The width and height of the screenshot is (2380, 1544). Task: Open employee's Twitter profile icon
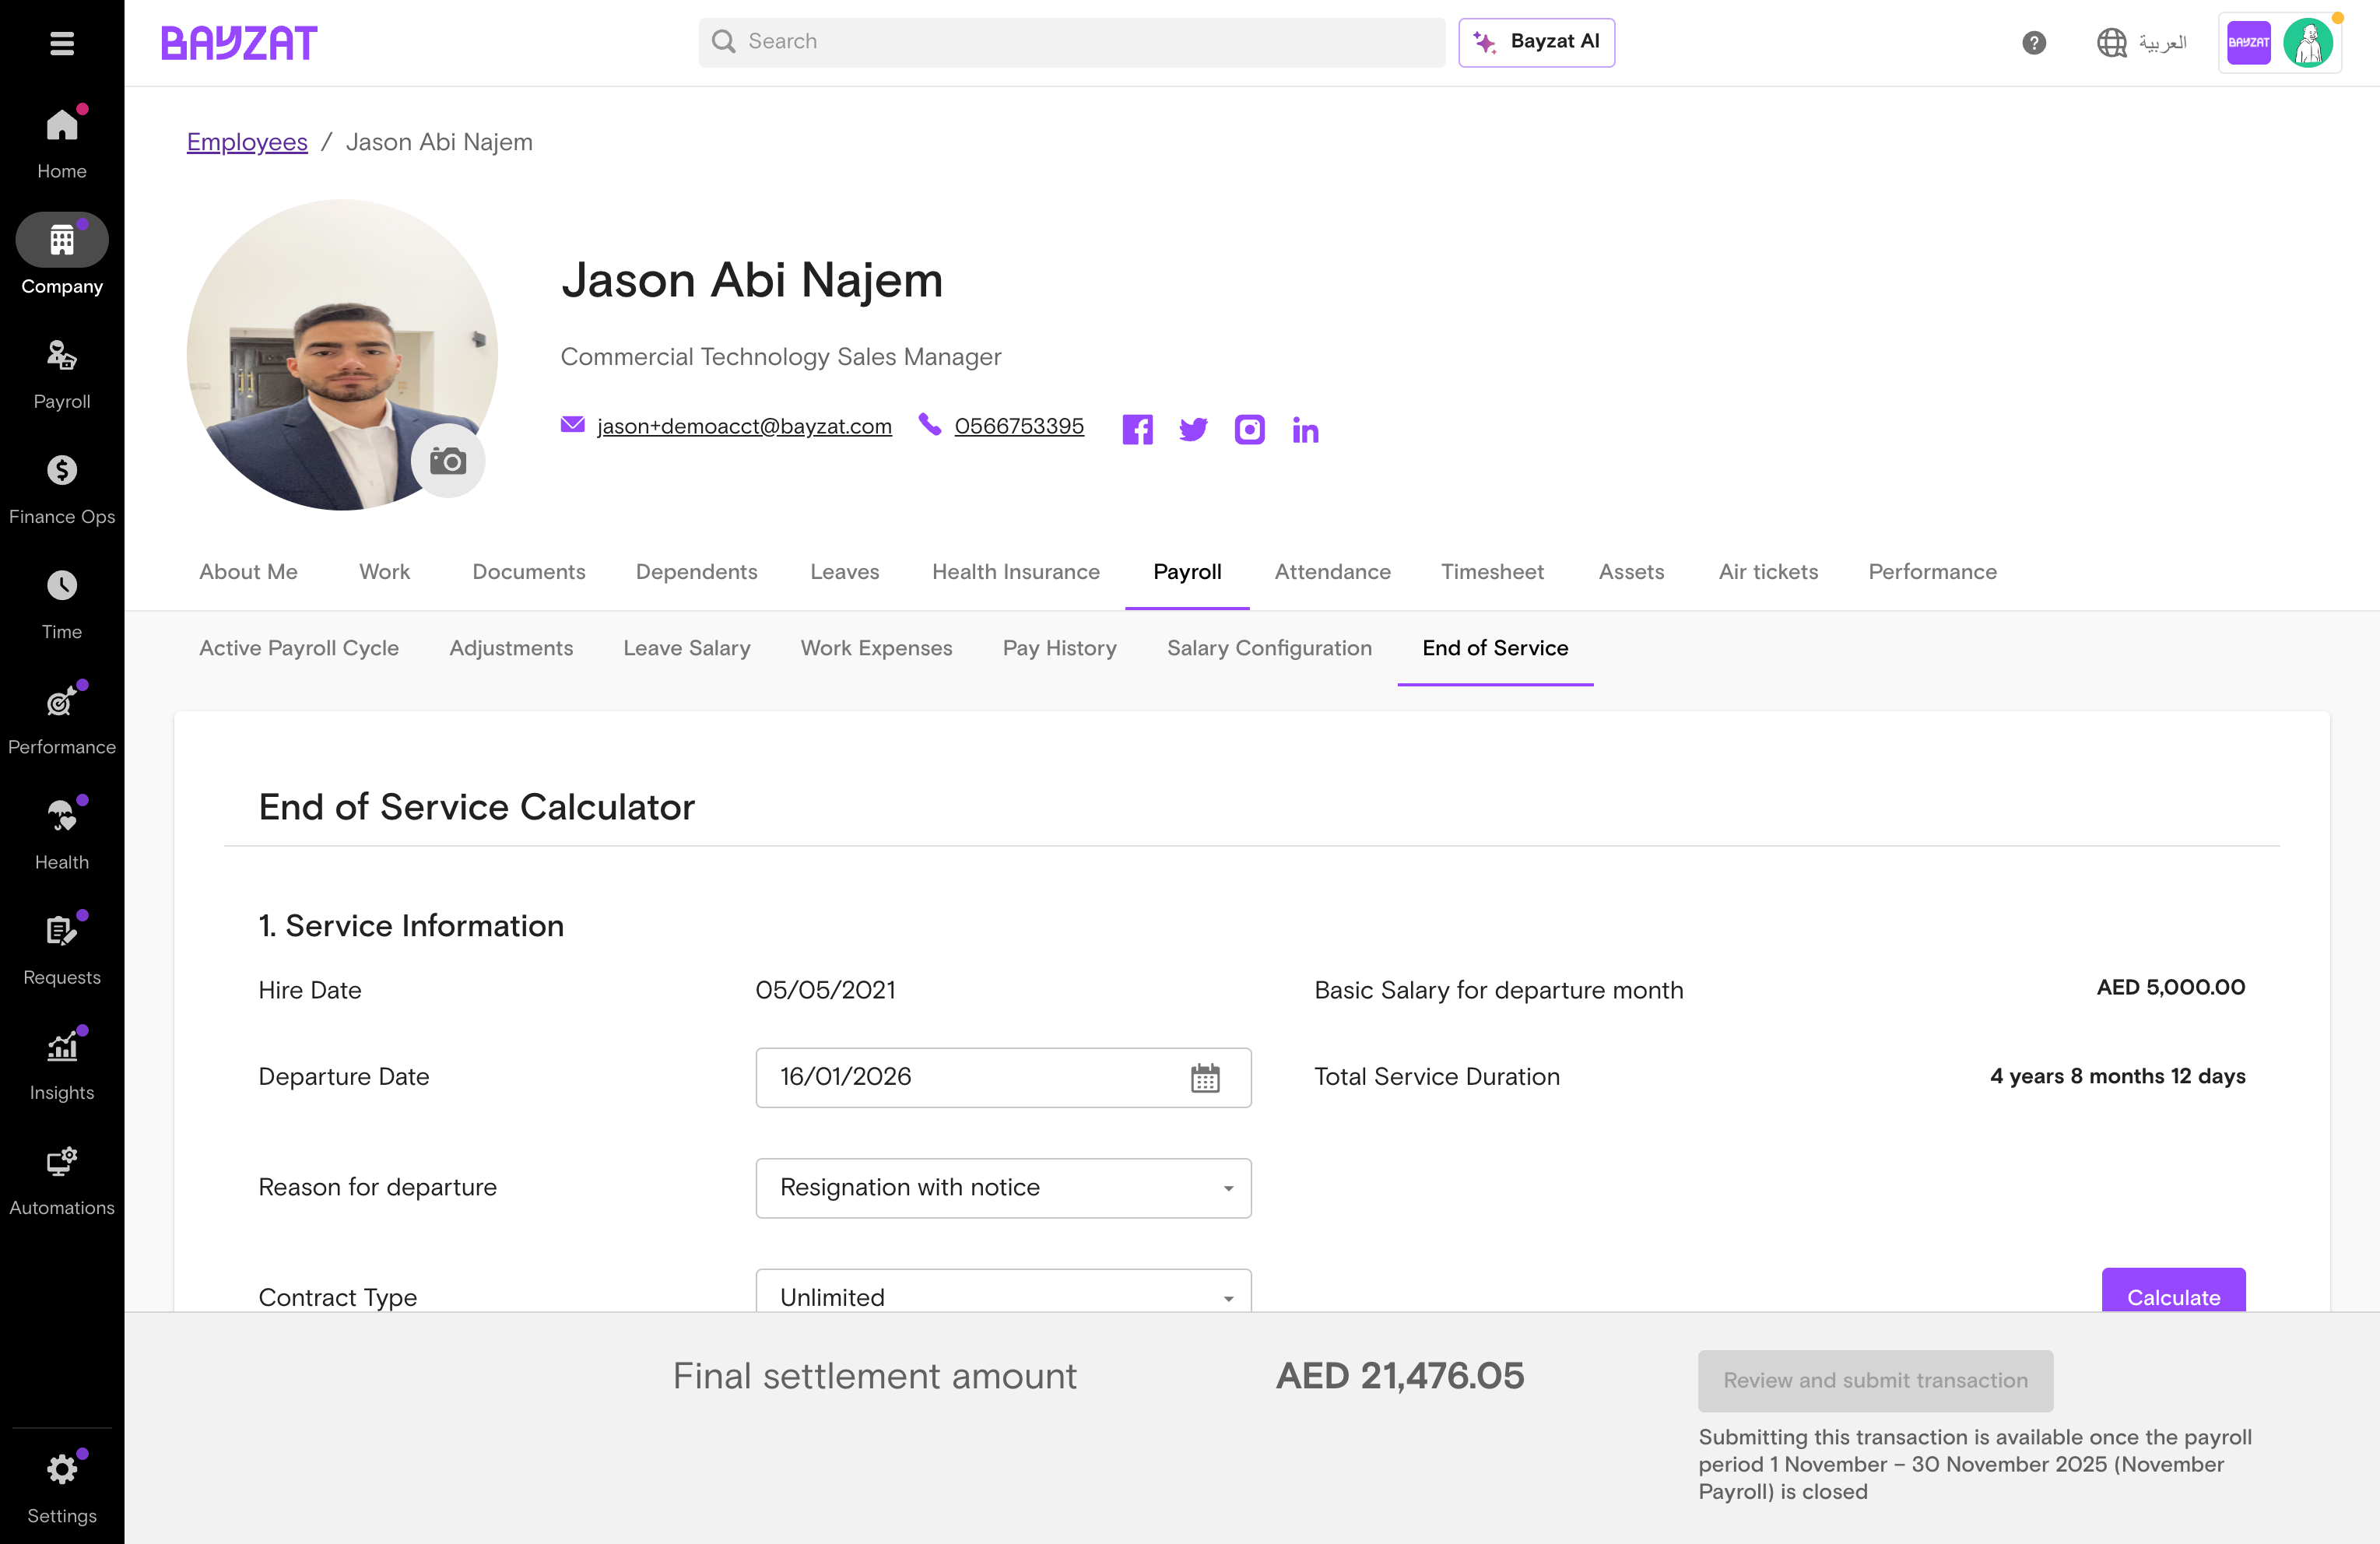click(1193, 430)
